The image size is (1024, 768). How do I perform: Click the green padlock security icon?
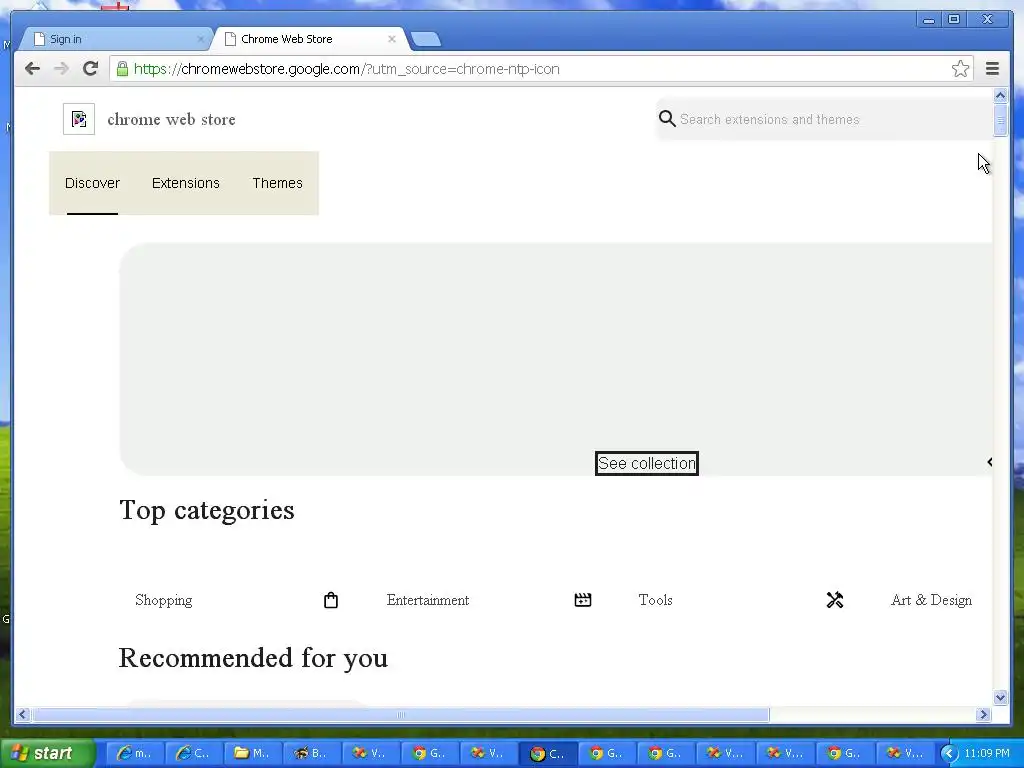click(122, 69)
